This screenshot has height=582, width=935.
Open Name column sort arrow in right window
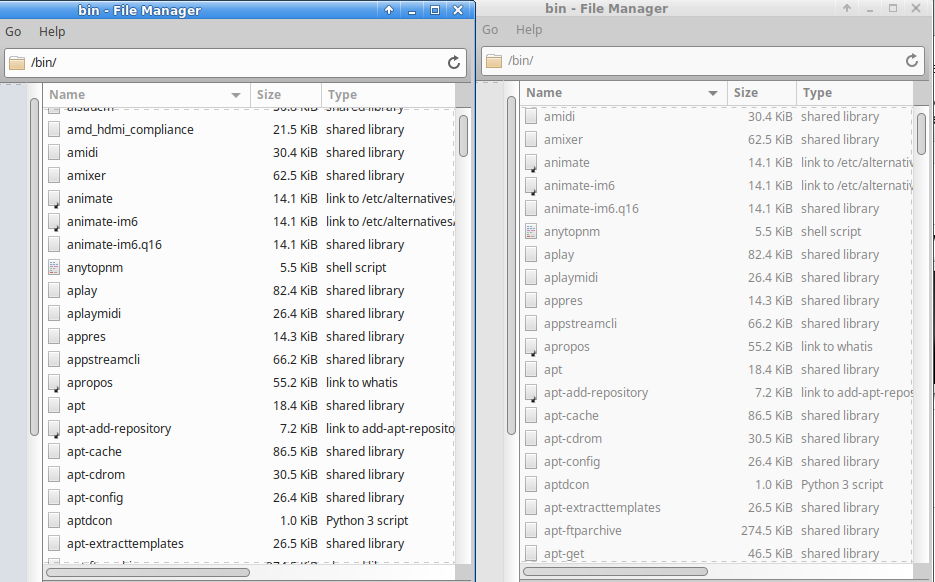(713, 93)
